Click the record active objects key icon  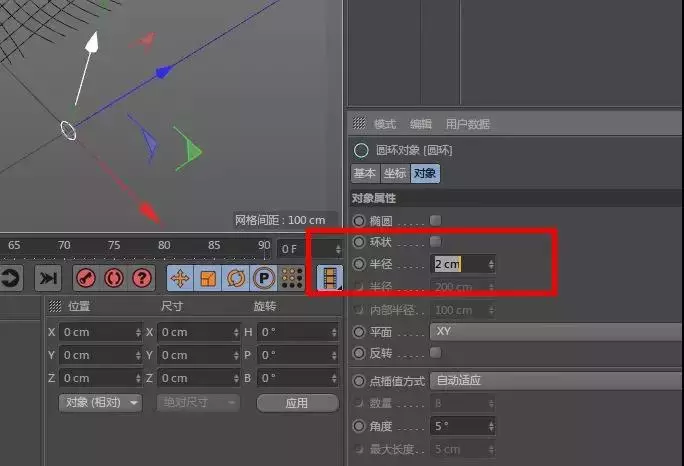tap(87, 278)
